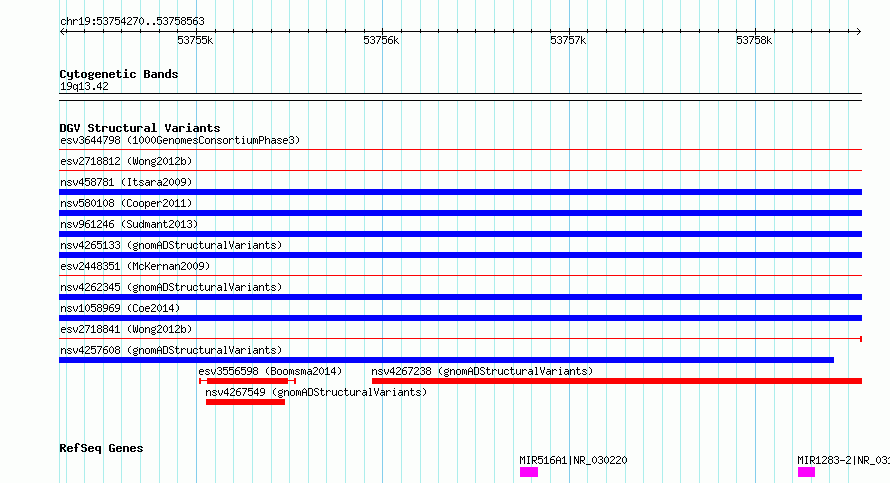The image size is (890, 483).
Task: Click the esv2448351 (McKernan2009) label
Action: coord(135,266)
